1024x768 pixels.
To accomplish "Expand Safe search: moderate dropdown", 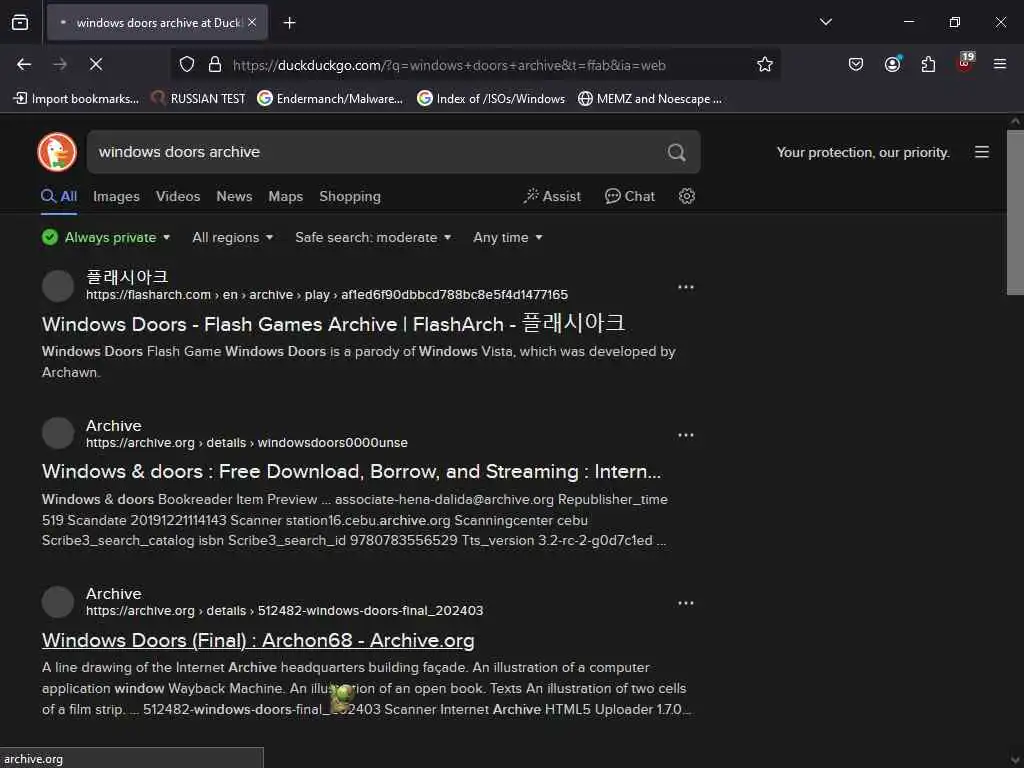I will (x=373, y=237).
